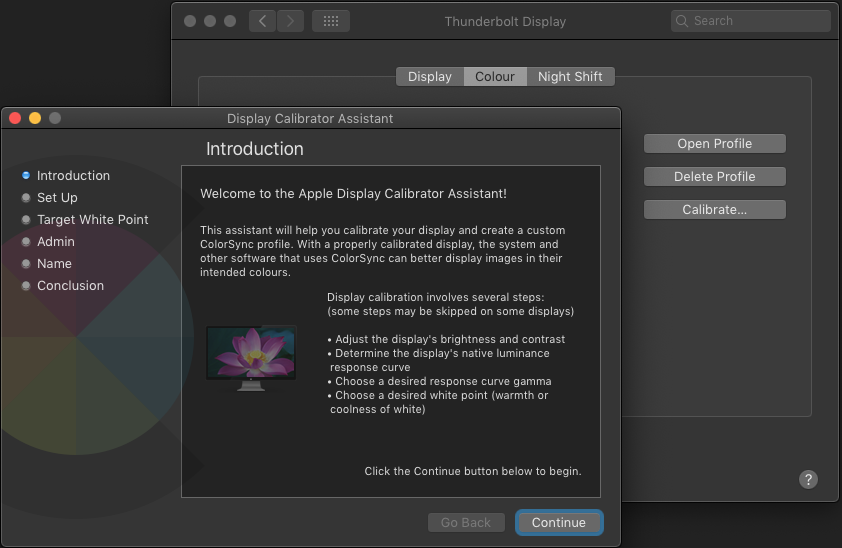Click the Thunderbolt Display window title

point(505,21)
